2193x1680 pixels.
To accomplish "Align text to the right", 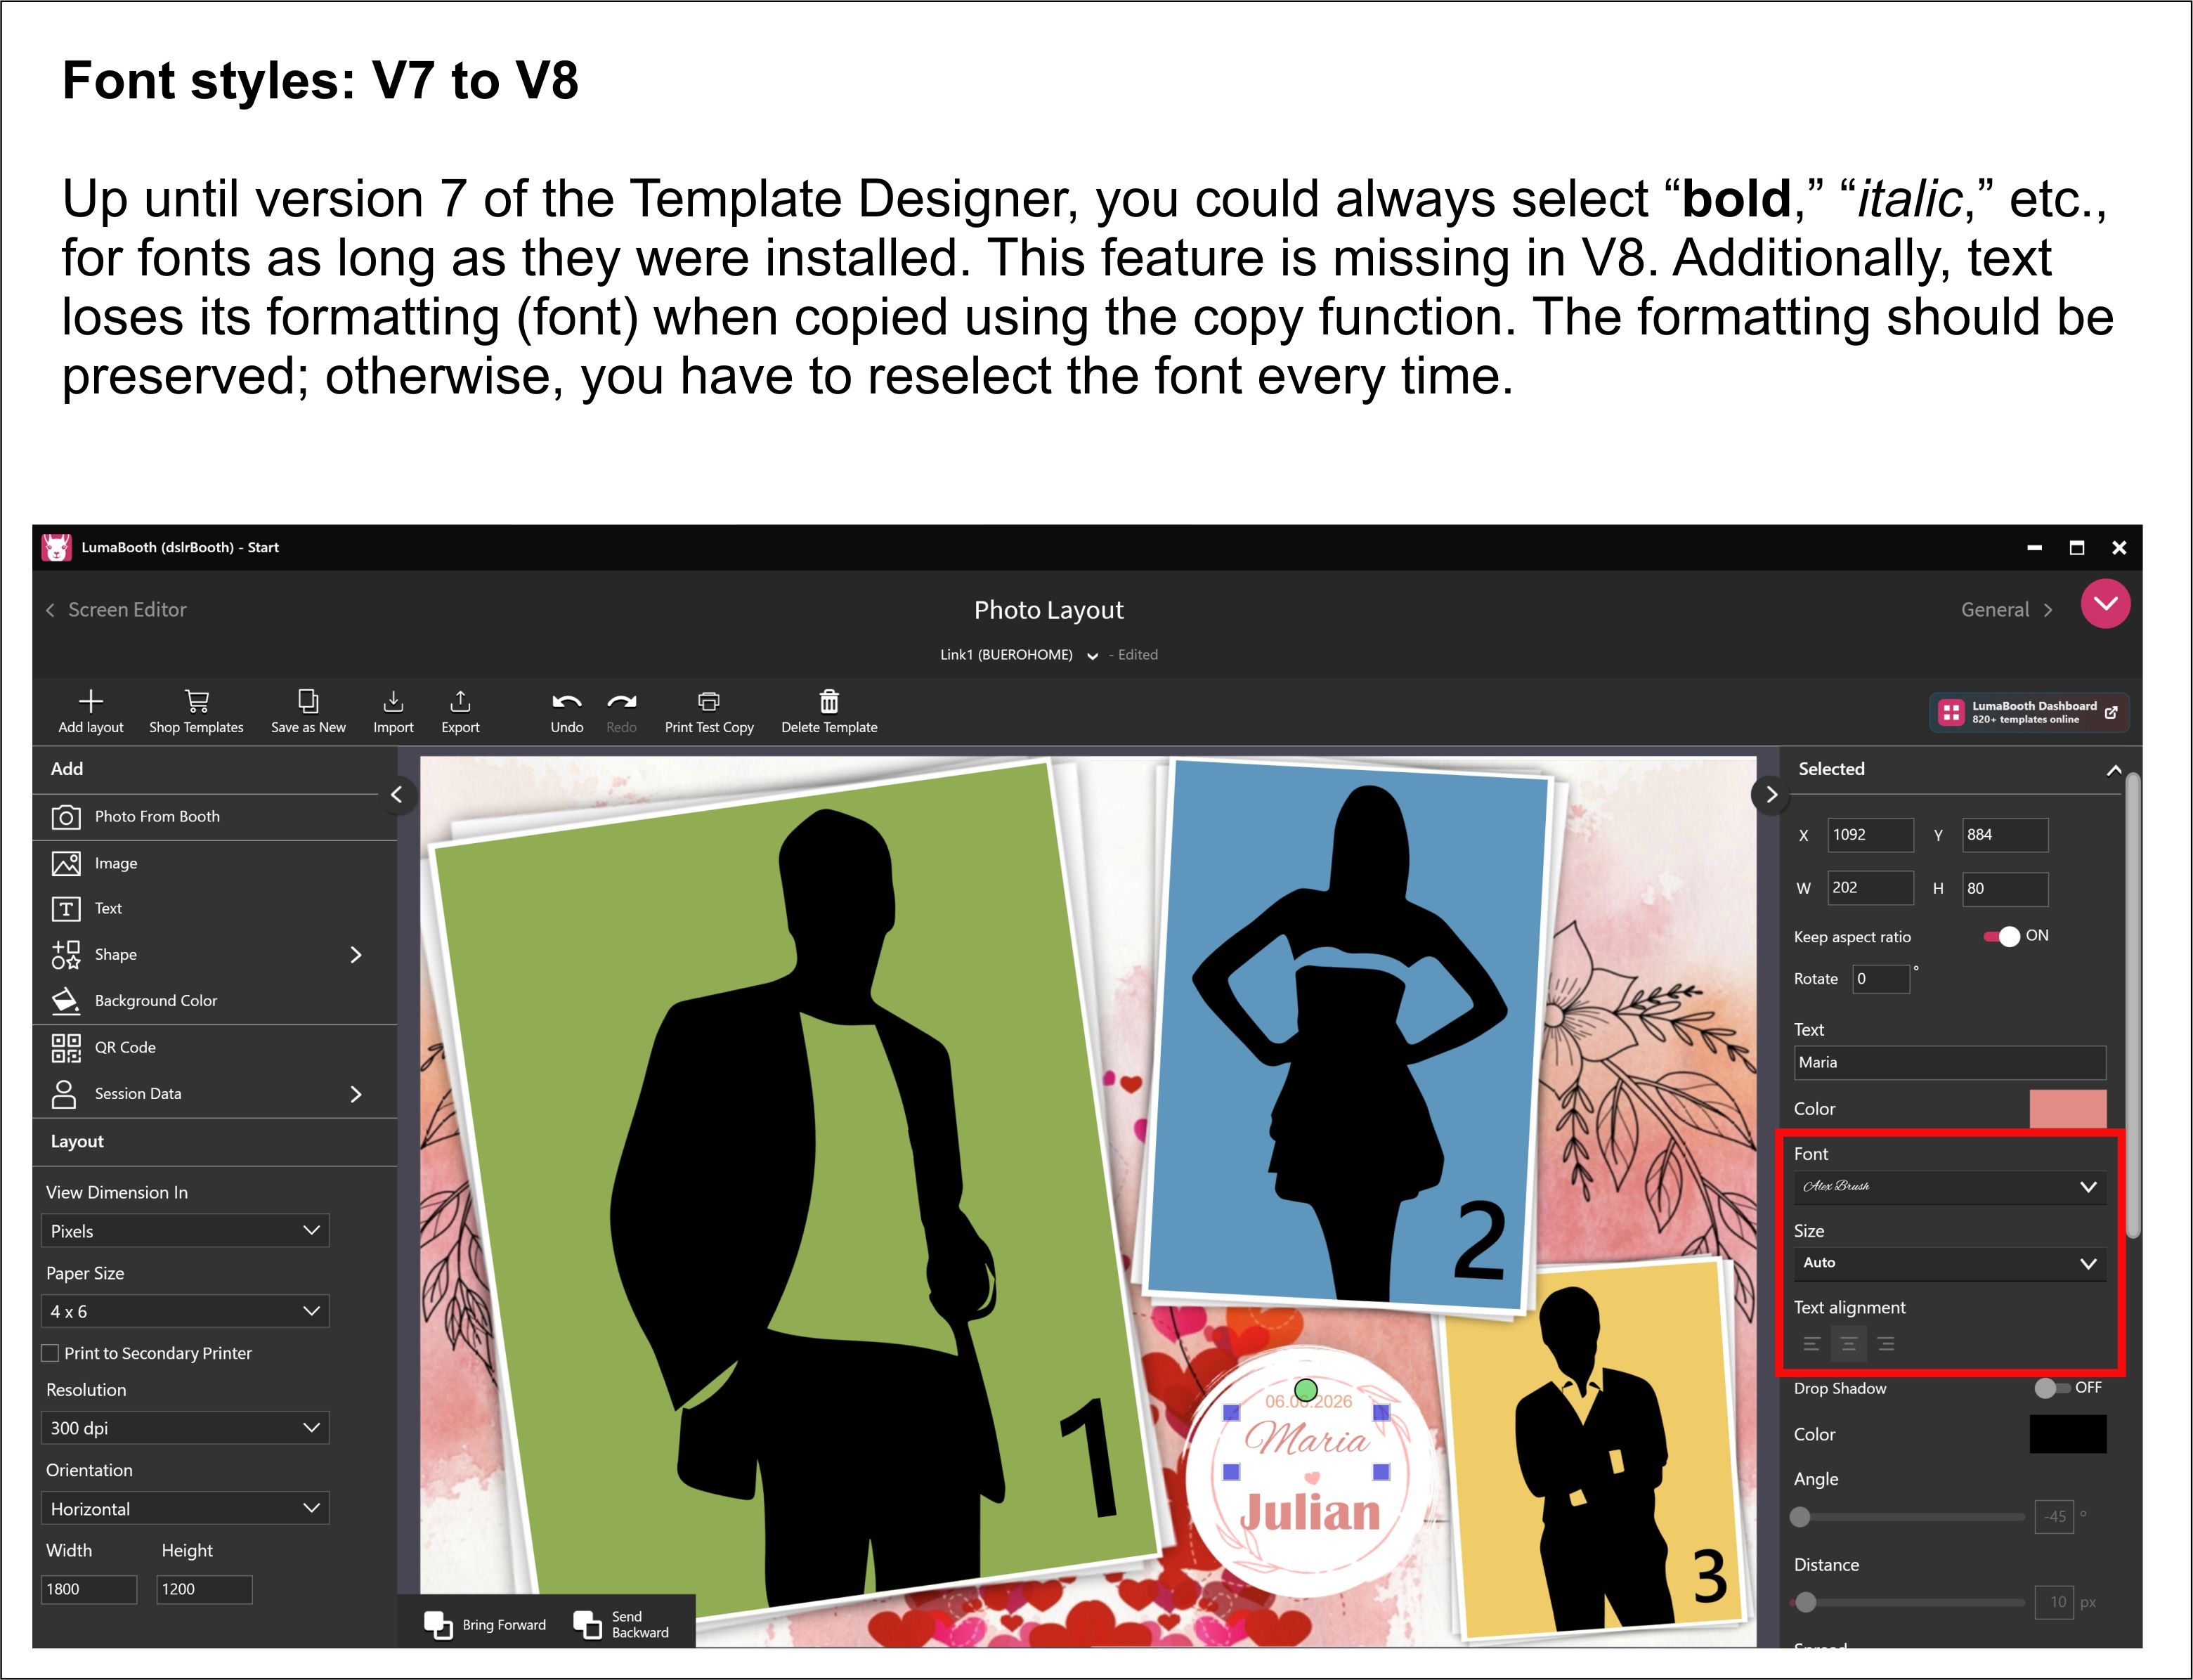I will click(1886, 1344).
